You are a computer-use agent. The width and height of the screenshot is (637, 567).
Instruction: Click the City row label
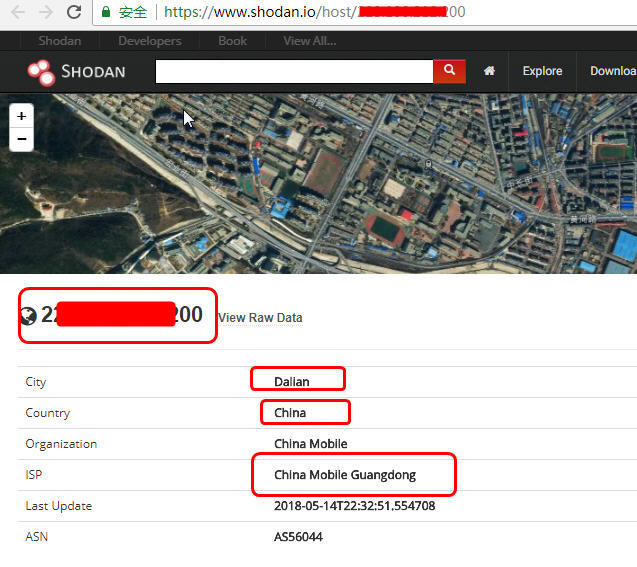[36, 382]
